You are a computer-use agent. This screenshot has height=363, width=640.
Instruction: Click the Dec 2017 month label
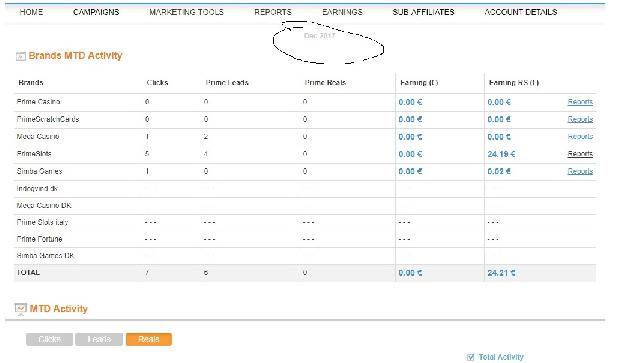(x=320, y=36)
